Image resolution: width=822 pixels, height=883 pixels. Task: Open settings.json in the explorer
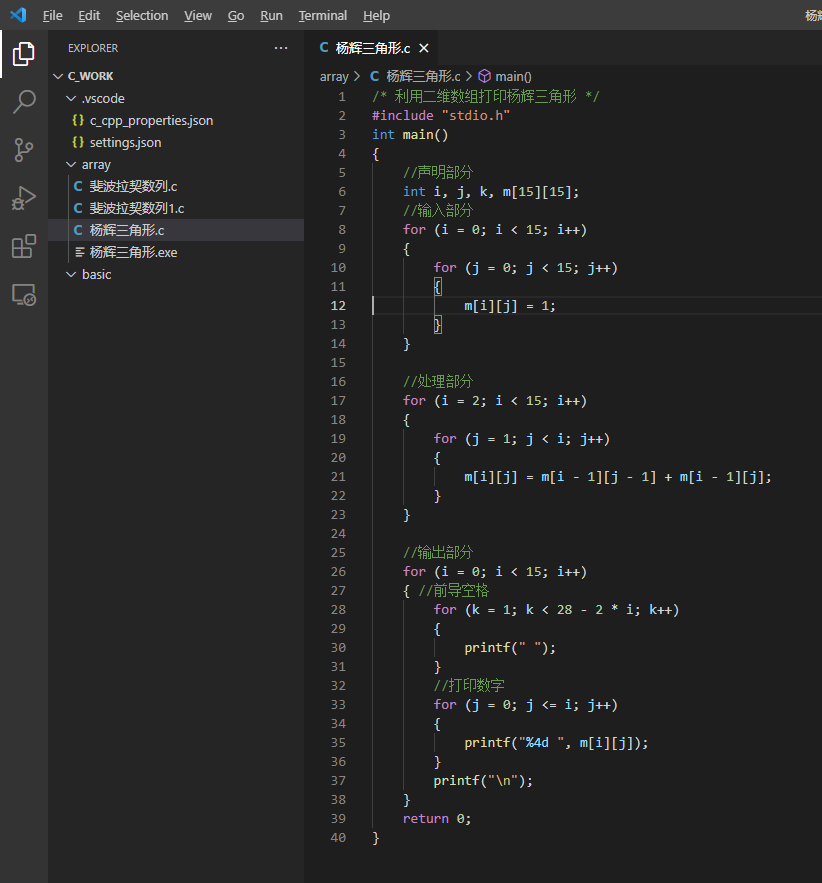(176, 142)
